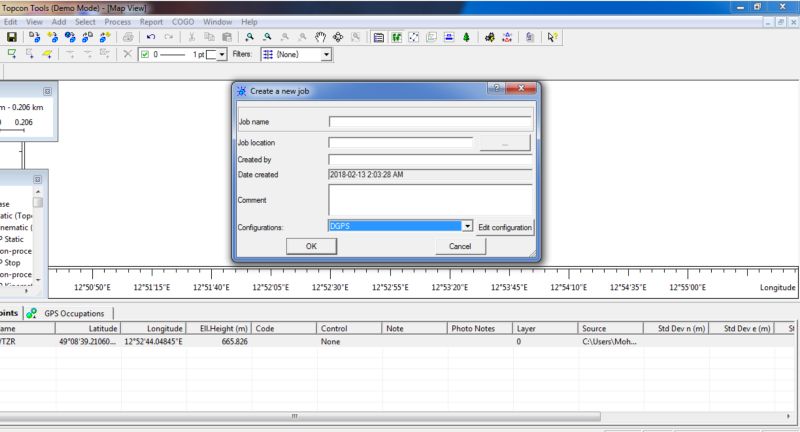Screen dimensions: 800x432
Task: Click the Created by input field
Action: pos(430,160)
